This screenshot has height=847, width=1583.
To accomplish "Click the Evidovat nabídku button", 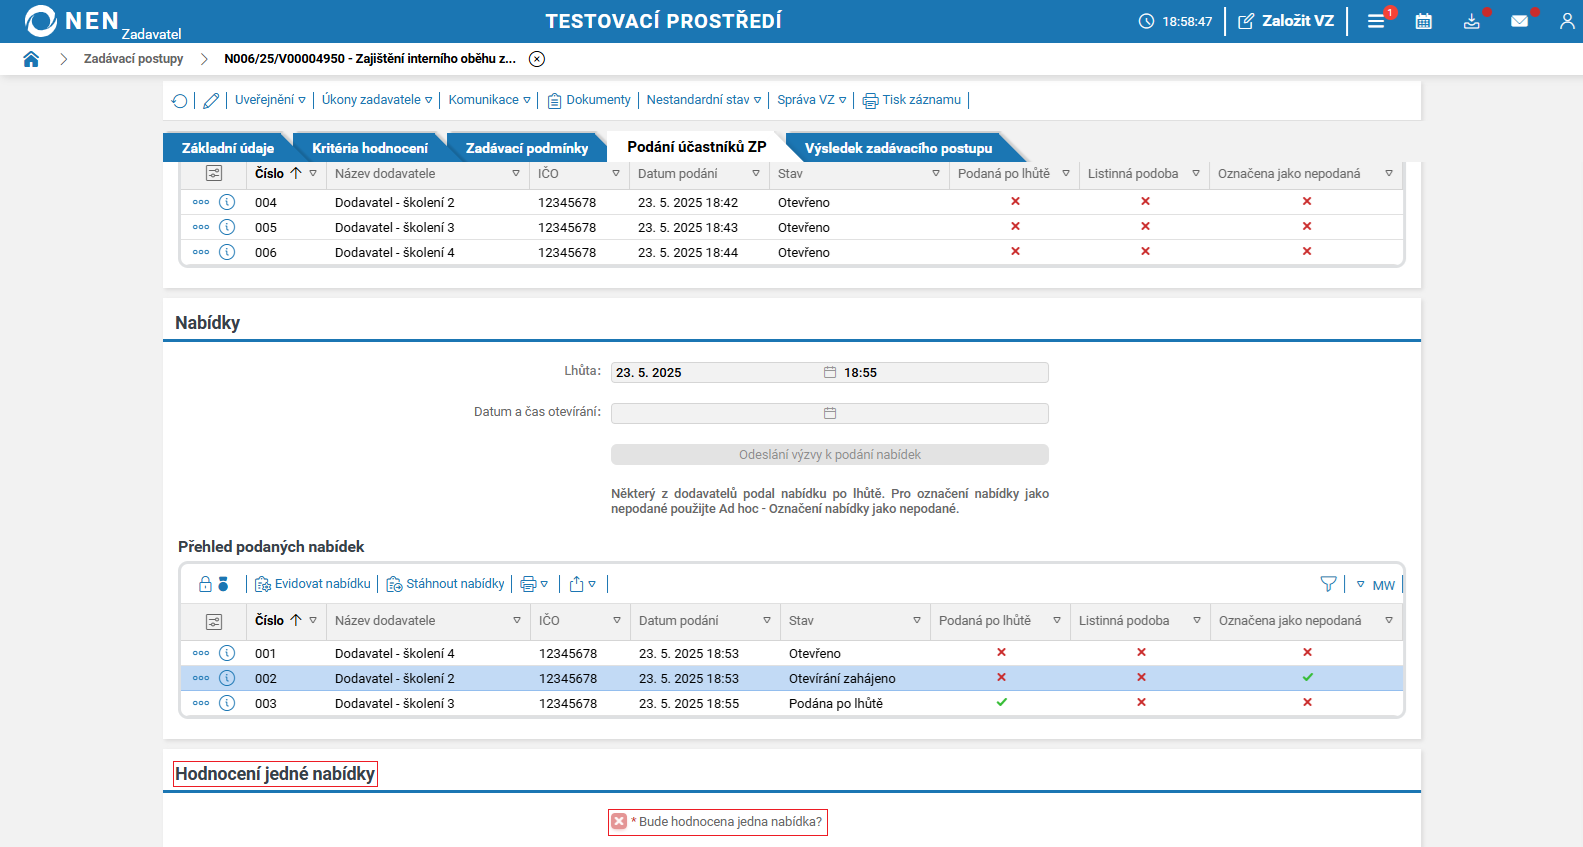I will [313, 584].
